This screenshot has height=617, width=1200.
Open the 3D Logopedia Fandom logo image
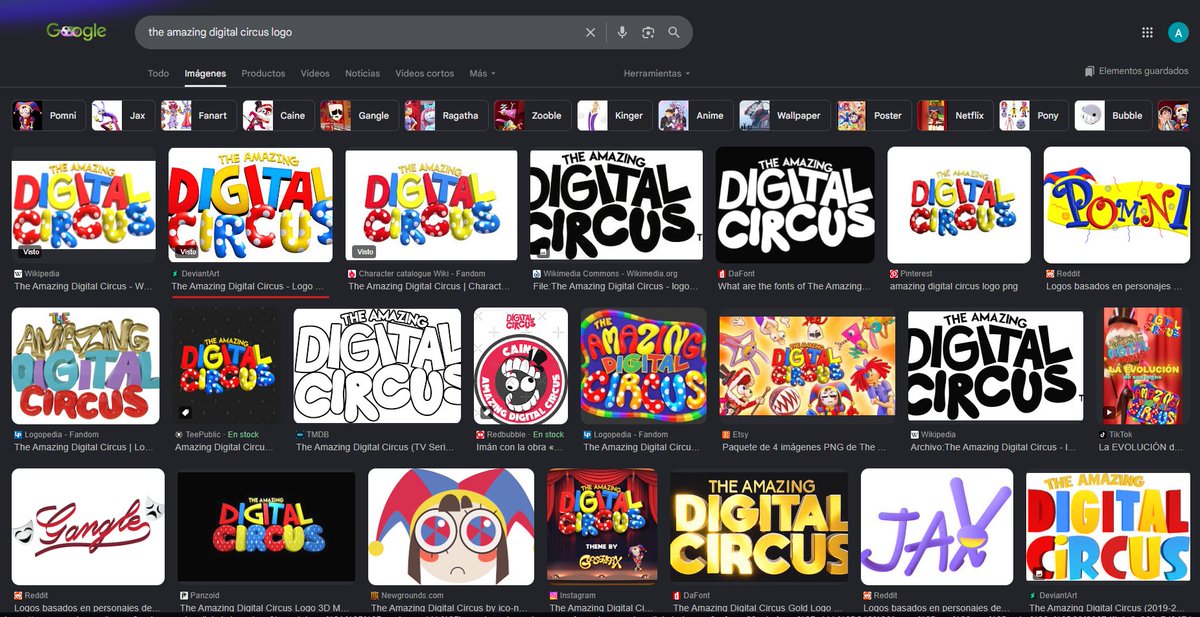(85, 365)
